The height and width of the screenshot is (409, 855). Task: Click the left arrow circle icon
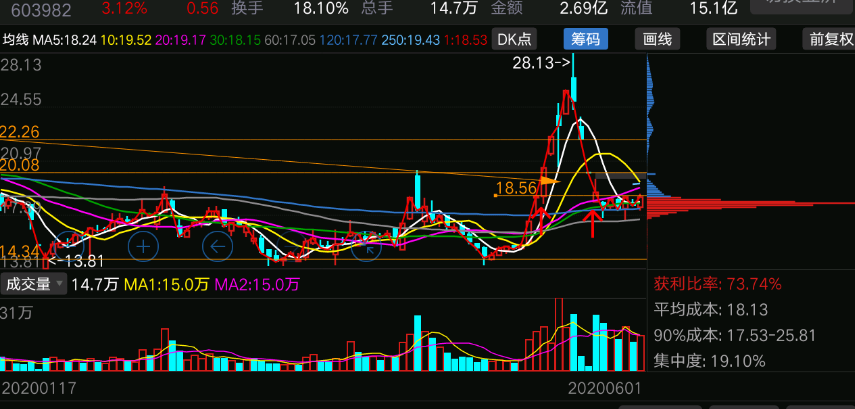218,247
